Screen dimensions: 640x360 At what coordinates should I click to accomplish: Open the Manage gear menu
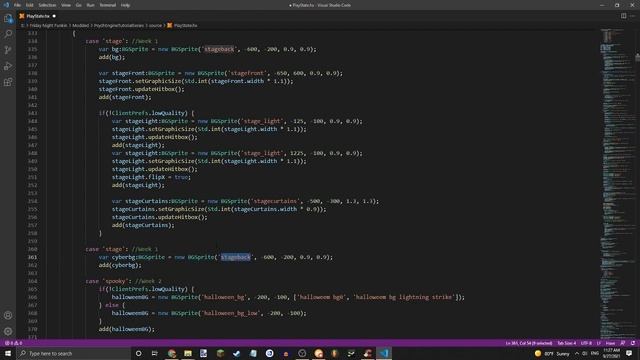8,331
